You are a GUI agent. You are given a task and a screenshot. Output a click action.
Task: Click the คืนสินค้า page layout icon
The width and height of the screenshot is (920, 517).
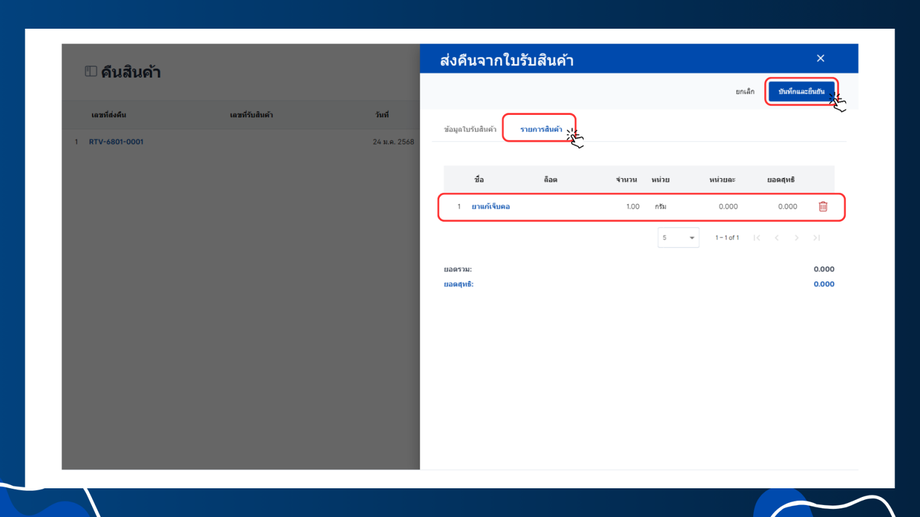tap(90, 72)
